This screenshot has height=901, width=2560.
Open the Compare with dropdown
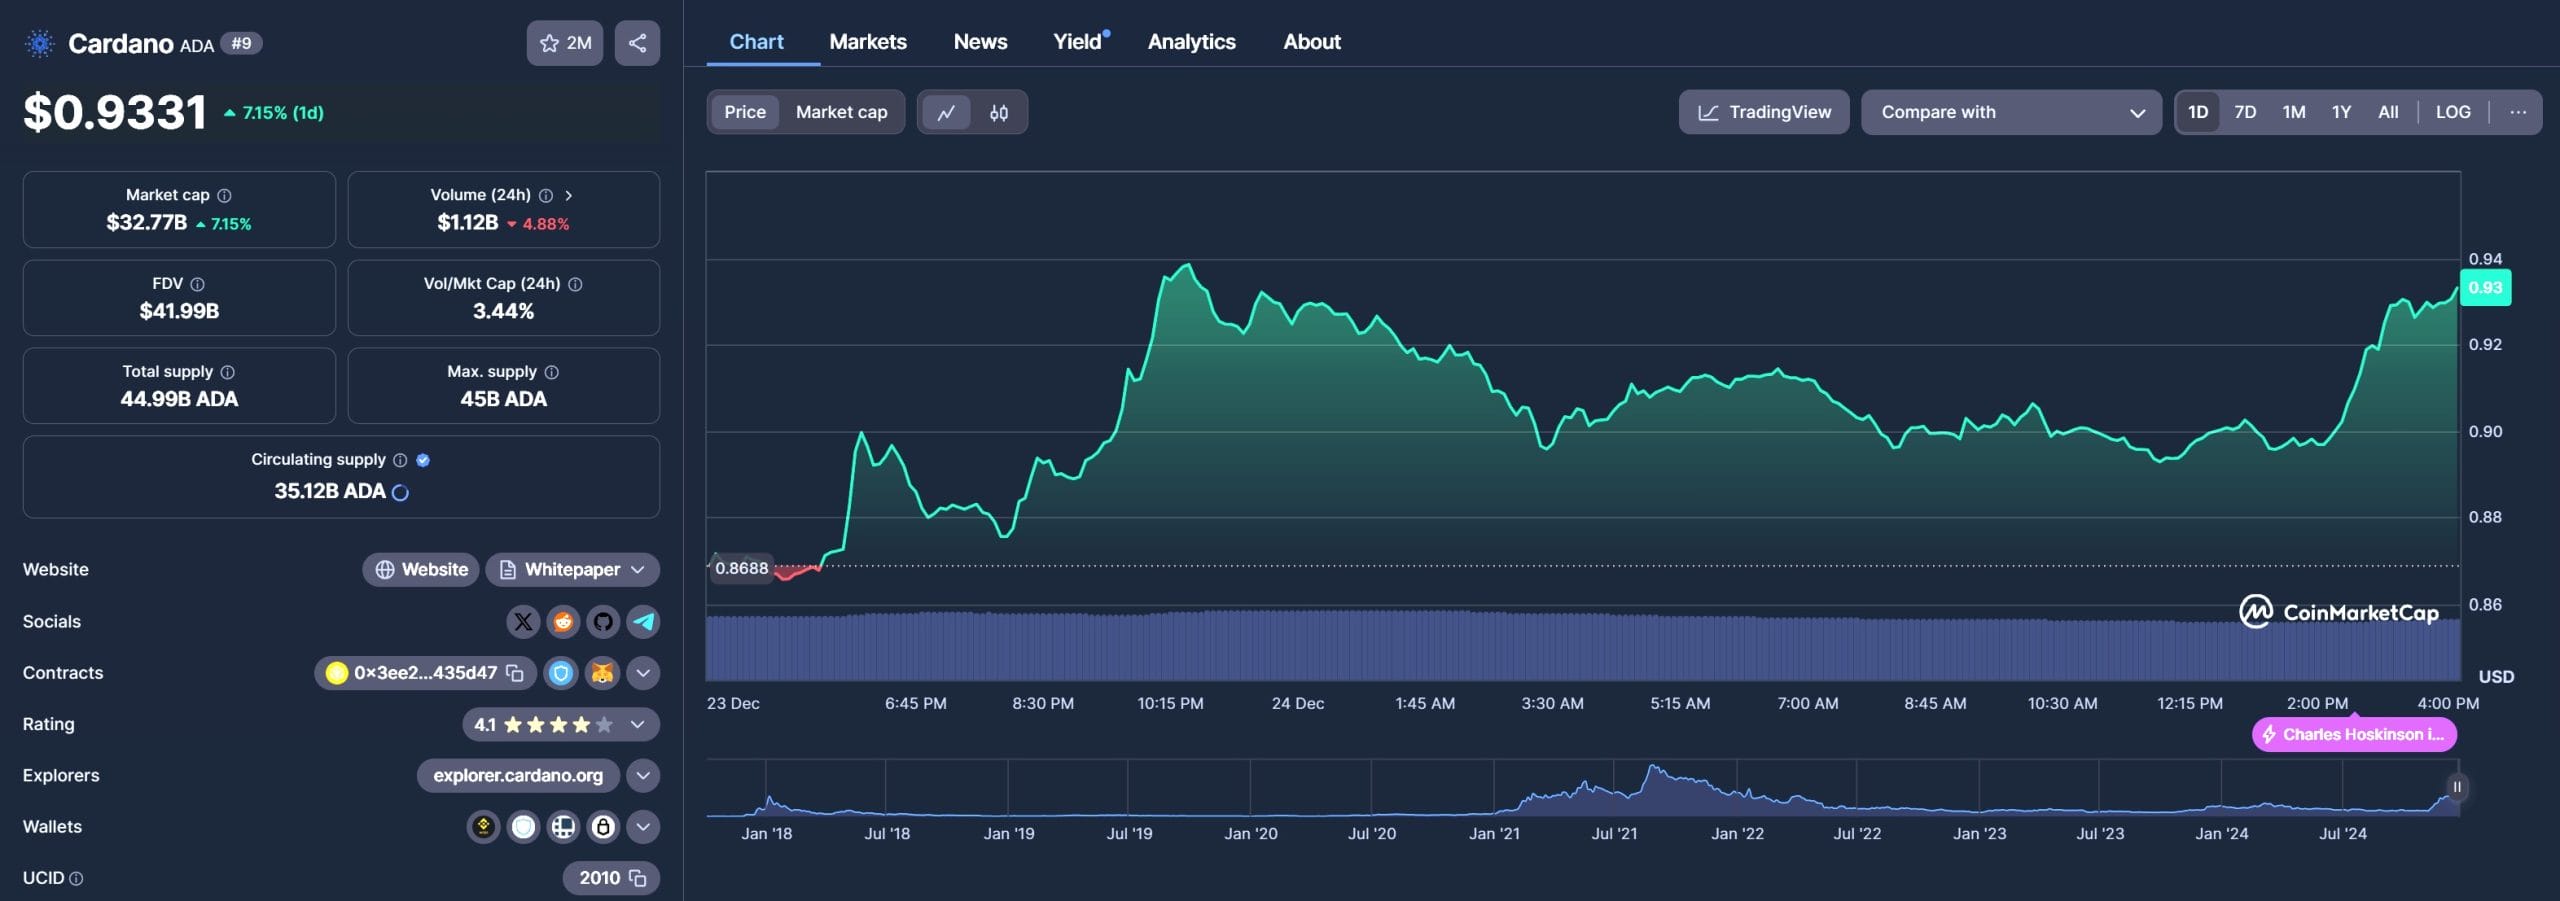point(2011,112)
